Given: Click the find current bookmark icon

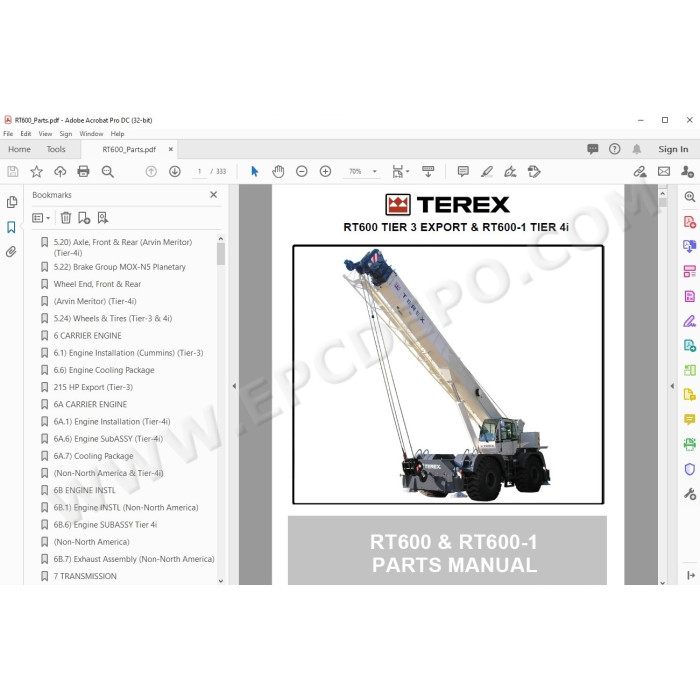Looking at the screenshot, I should 103,218.
